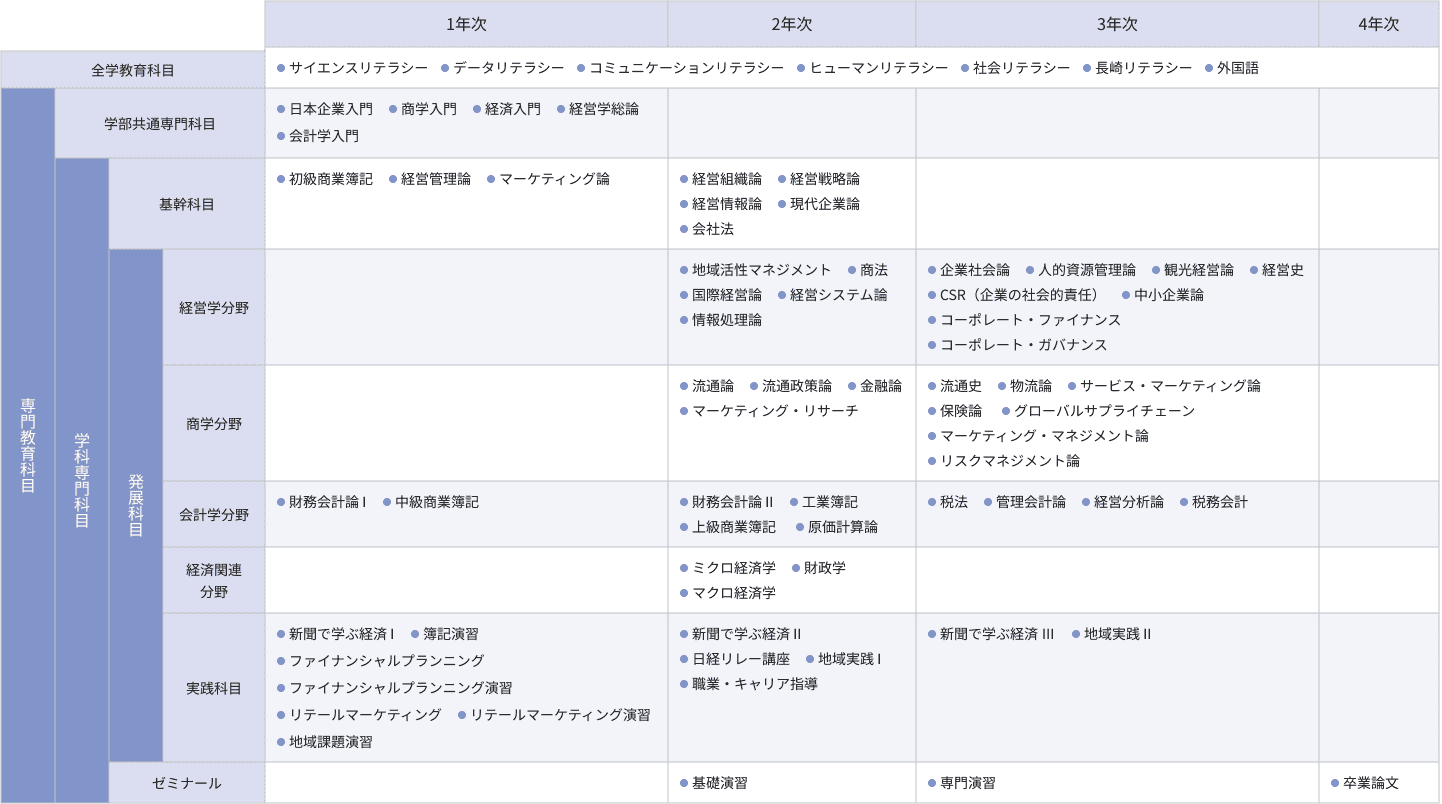
Task: Select the ミクロ経済学 course
Action: click(x=727, y=568)
